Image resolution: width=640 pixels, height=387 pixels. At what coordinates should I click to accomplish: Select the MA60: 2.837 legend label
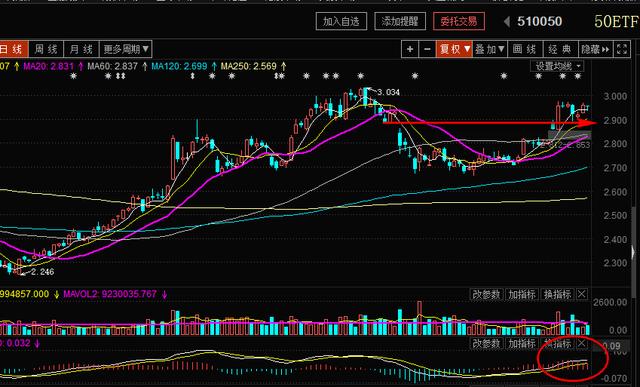coord(113,66)
